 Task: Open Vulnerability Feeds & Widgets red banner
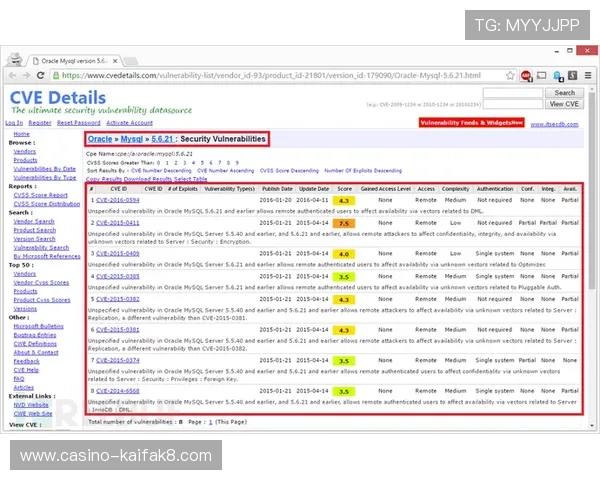[x=471, y=122]
